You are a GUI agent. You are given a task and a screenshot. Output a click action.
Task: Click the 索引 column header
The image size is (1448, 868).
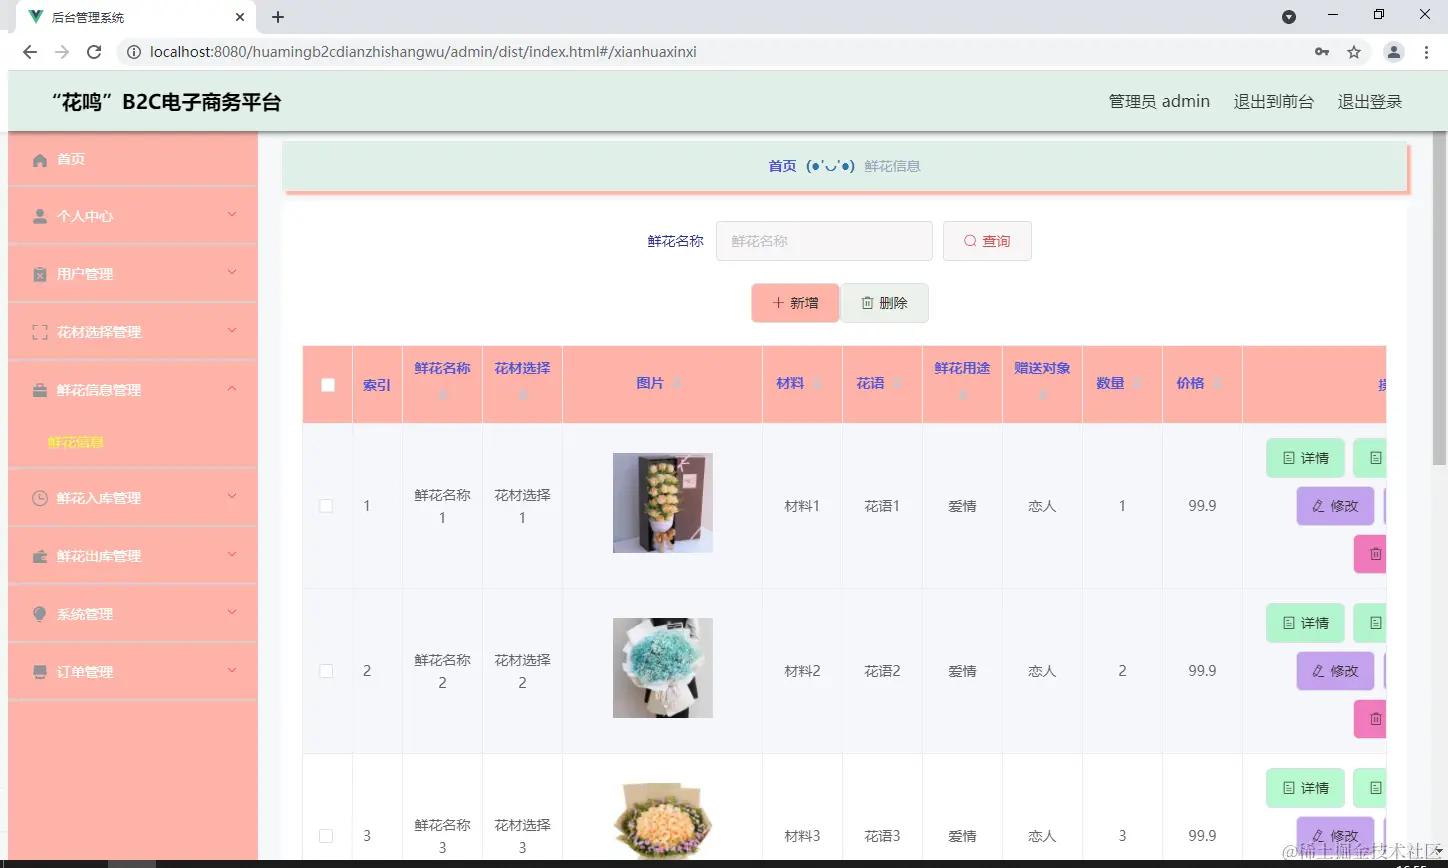377,385
